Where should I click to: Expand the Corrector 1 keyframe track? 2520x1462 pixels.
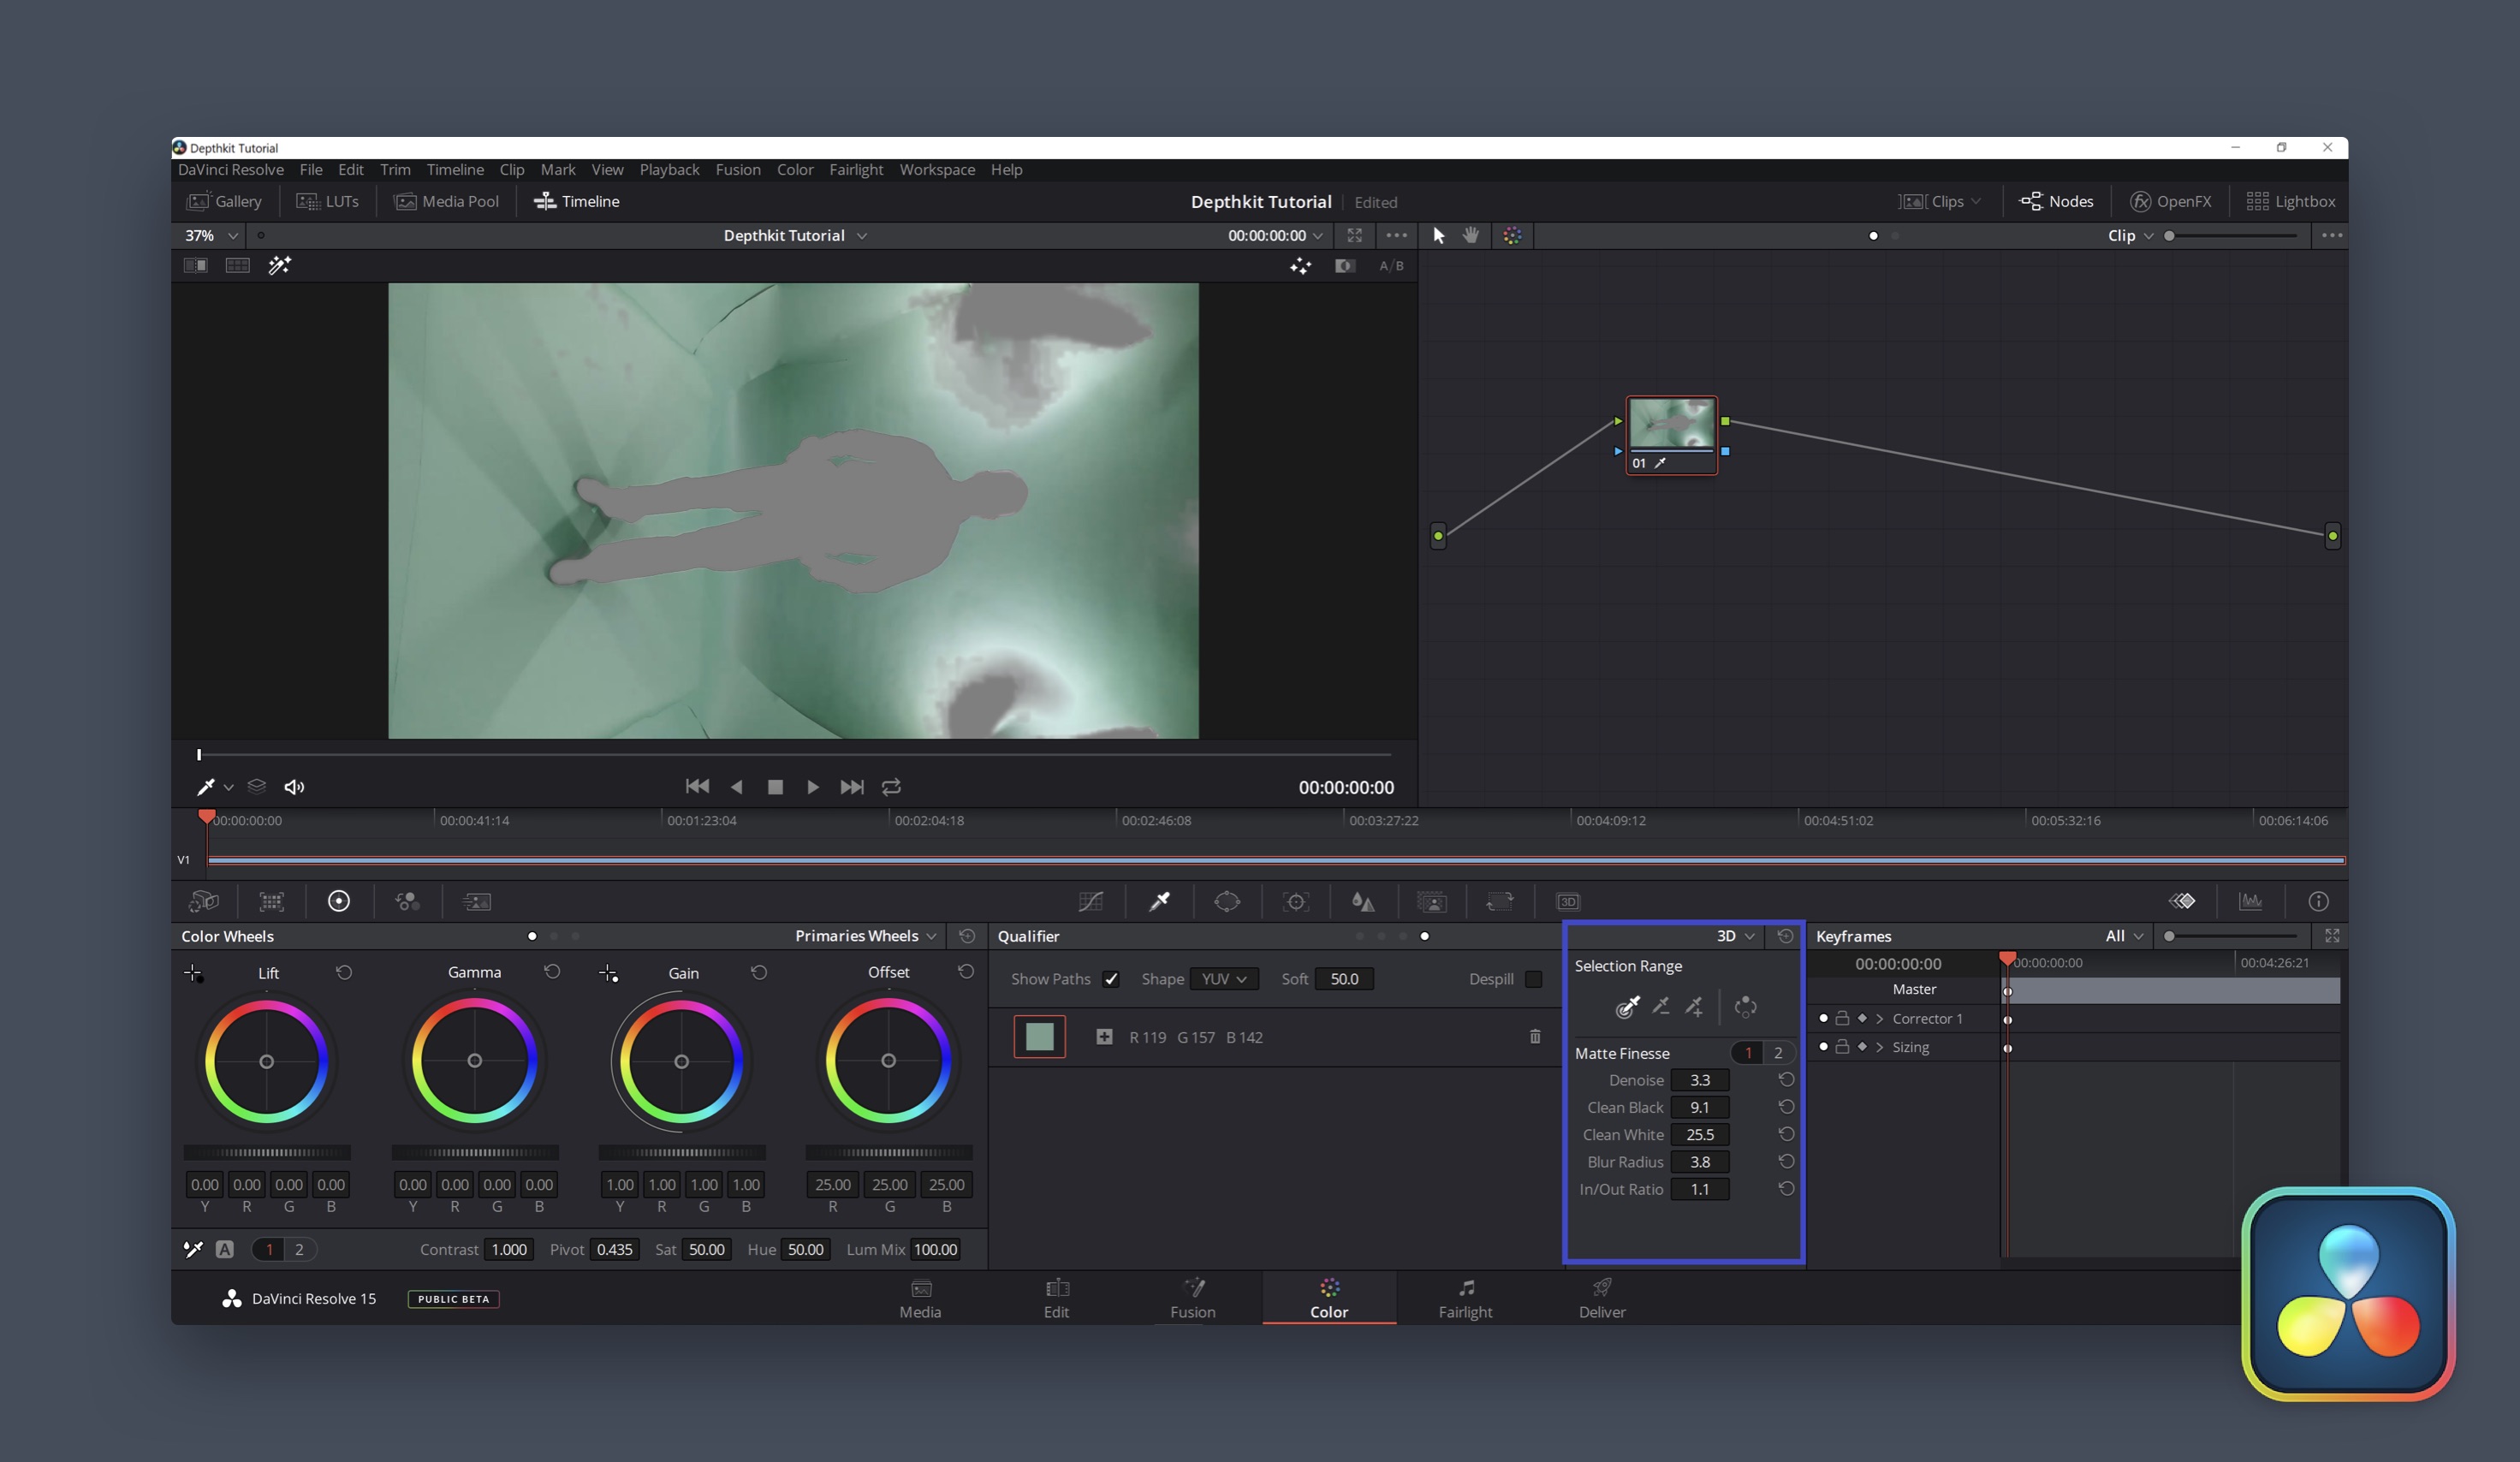tap(1880, 1019)
